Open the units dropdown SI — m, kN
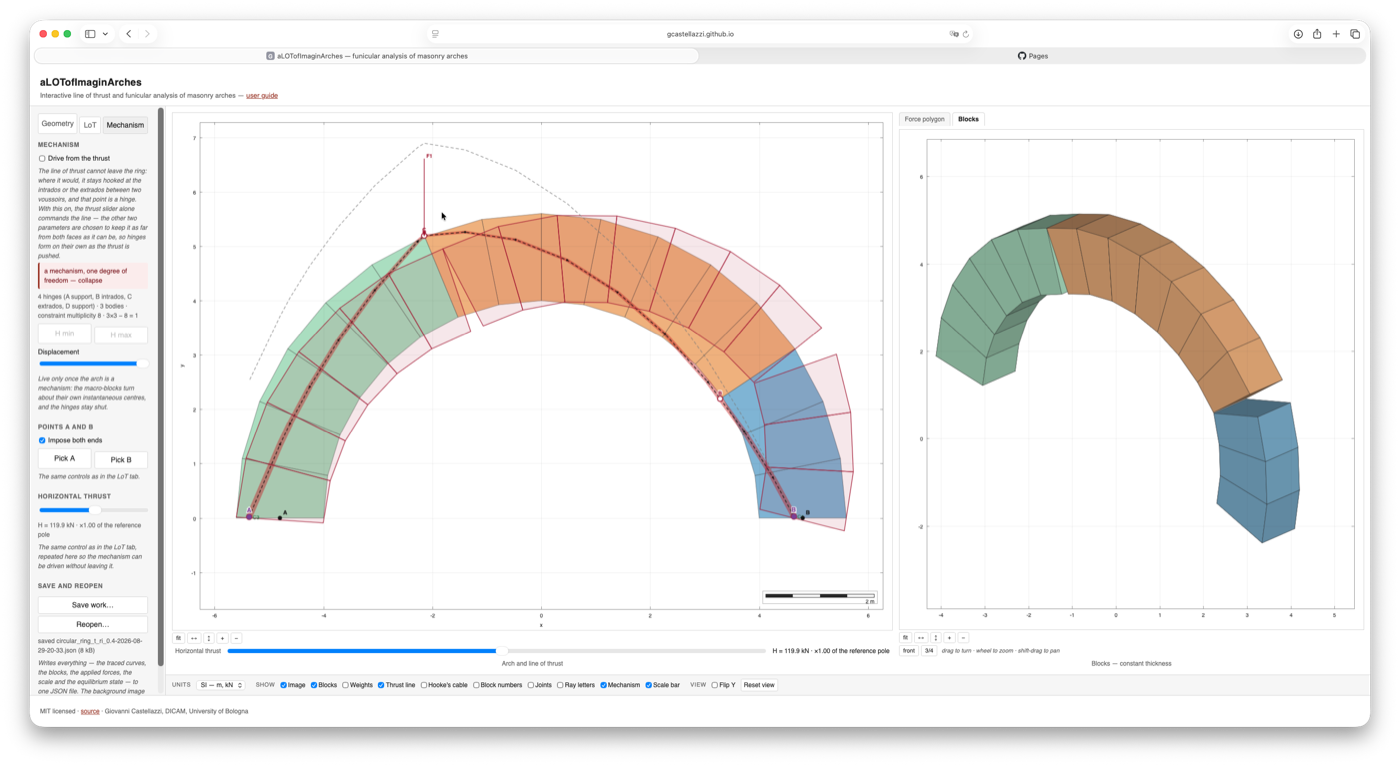 pos(221,685)
